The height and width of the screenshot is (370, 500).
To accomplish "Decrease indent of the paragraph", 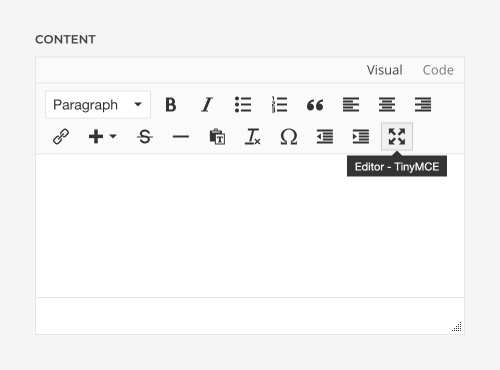I will (x=325, y=137).
